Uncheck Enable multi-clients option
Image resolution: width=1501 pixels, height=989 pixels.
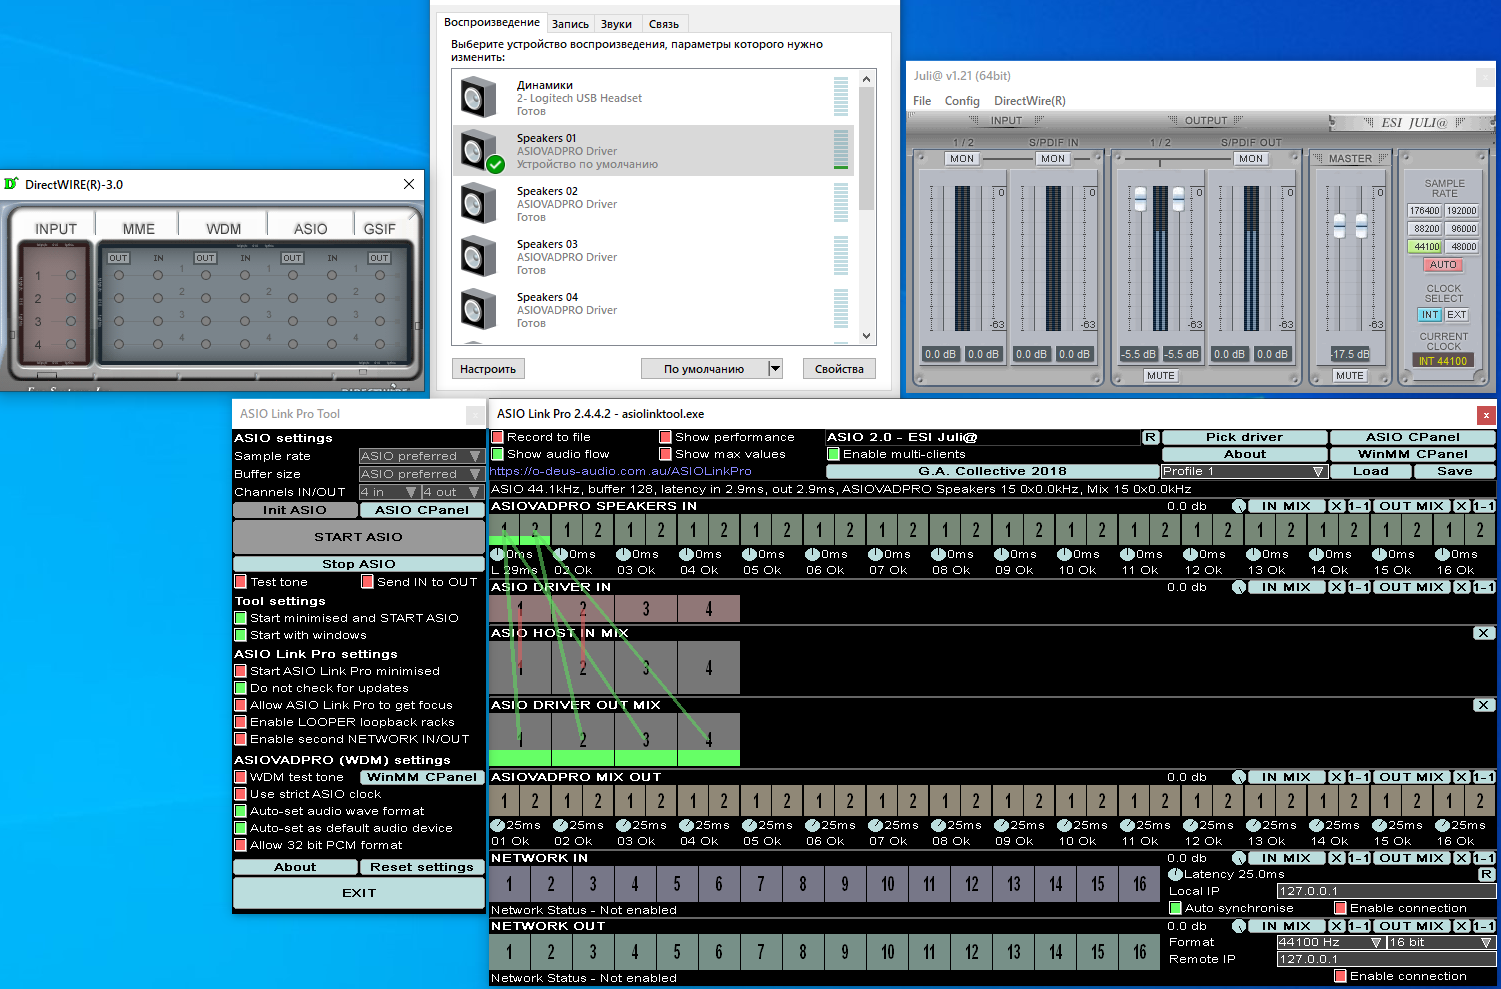coord(834,454)
